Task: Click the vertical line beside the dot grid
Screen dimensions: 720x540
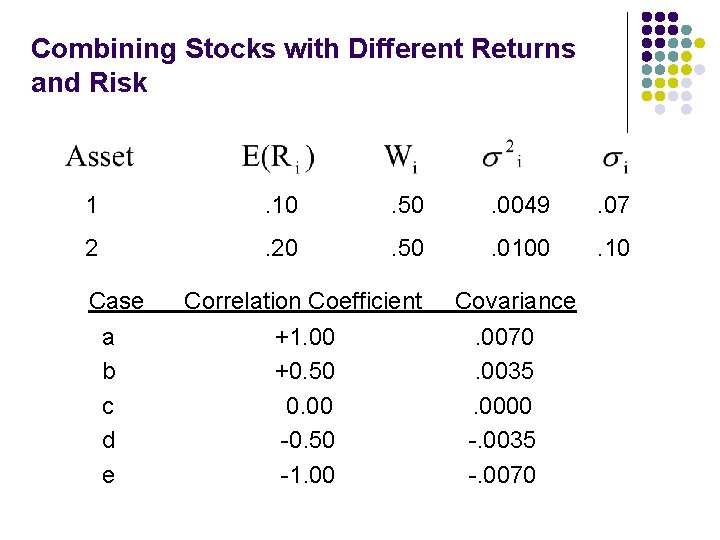Action: (628, 72)
